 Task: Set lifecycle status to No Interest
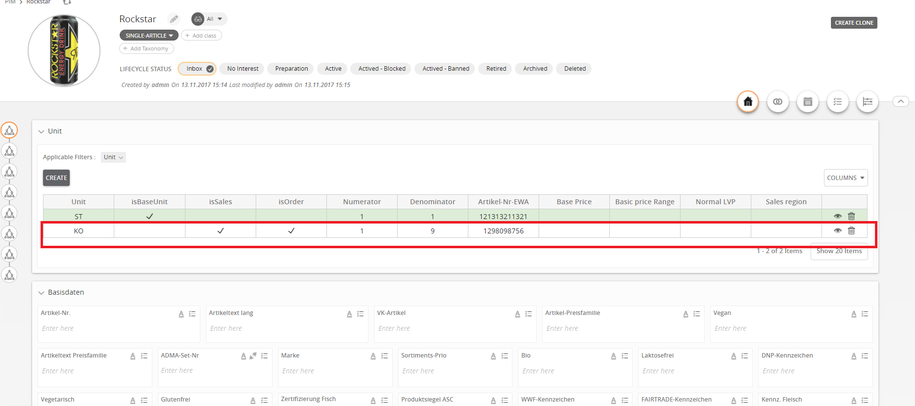(x=242, y=69)
